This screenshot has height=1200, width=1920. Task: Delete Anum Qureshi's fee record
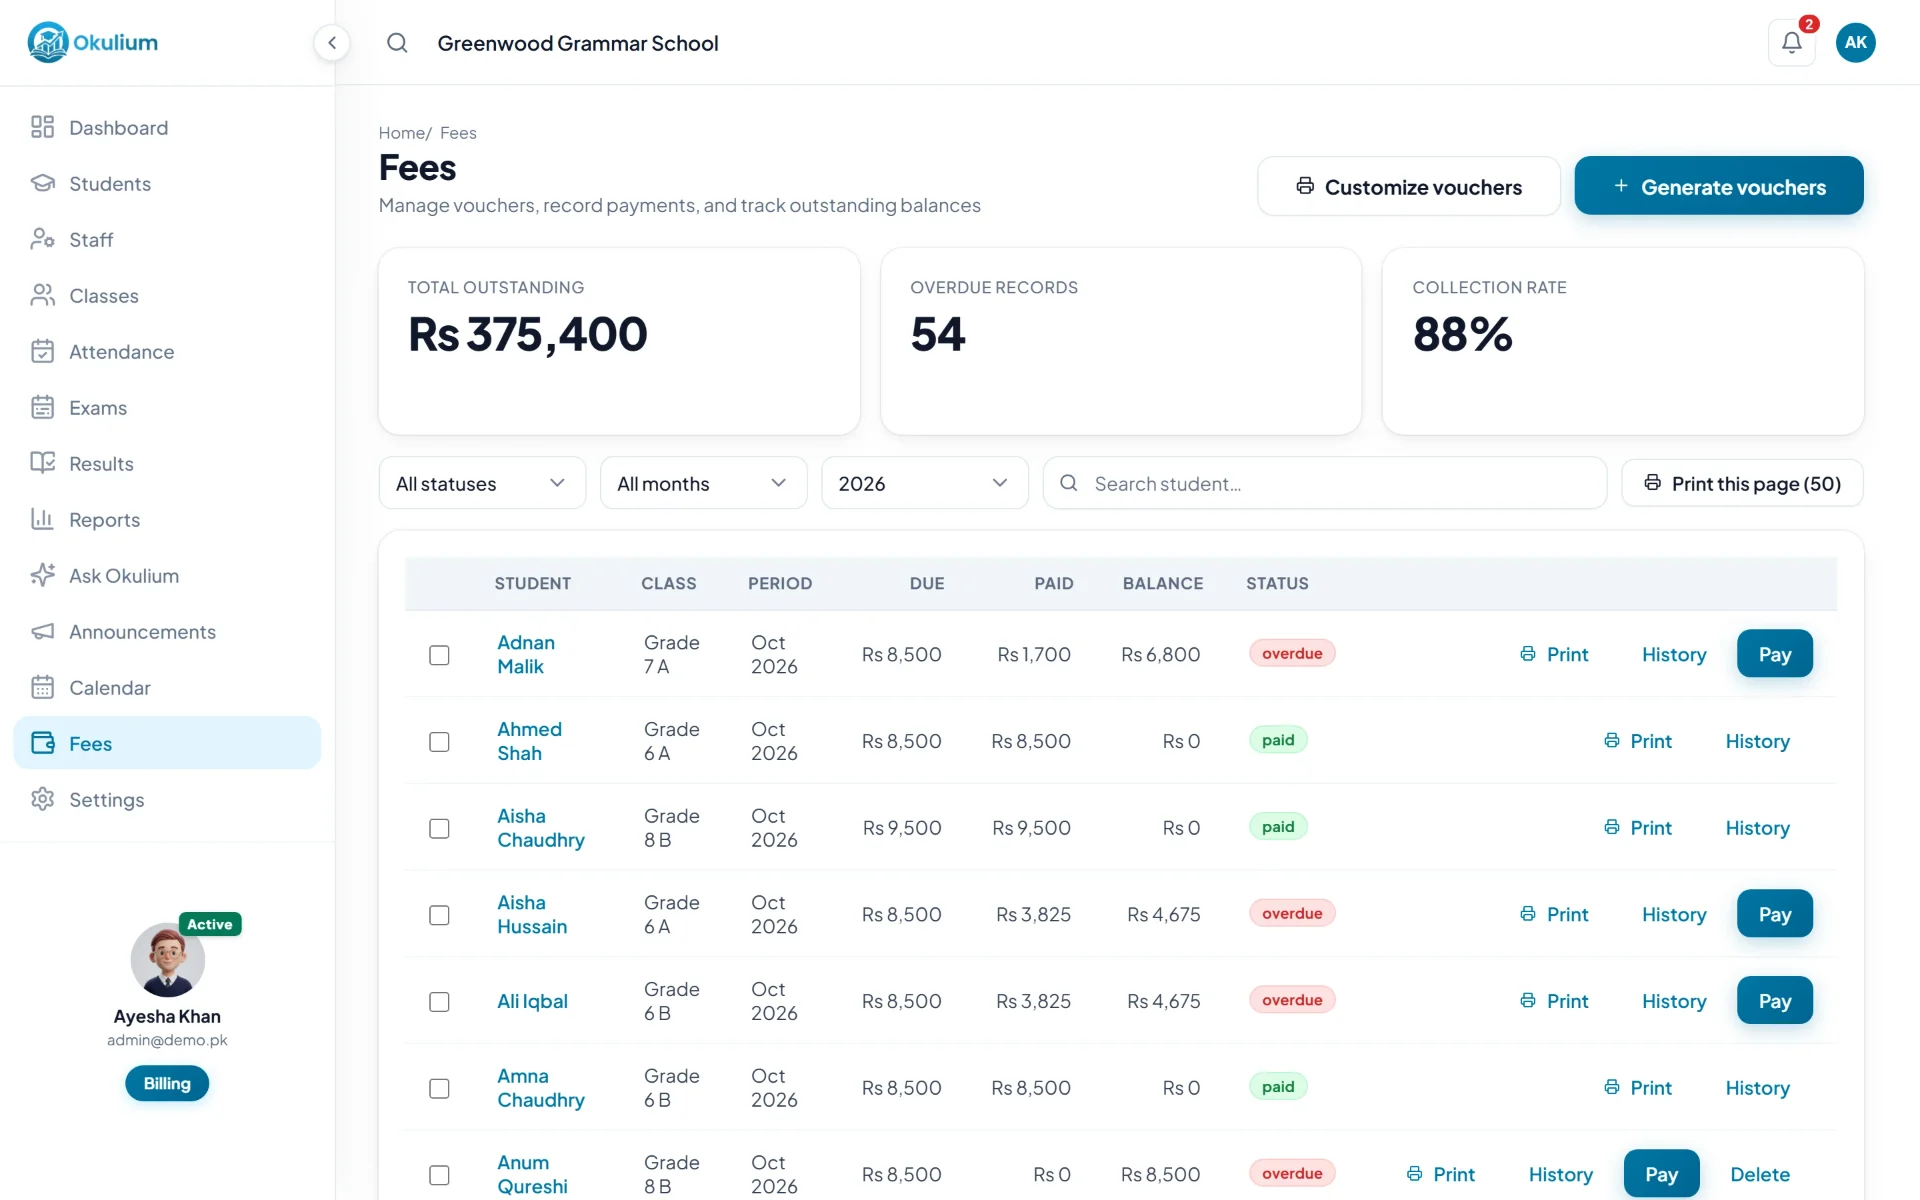1760,1174
